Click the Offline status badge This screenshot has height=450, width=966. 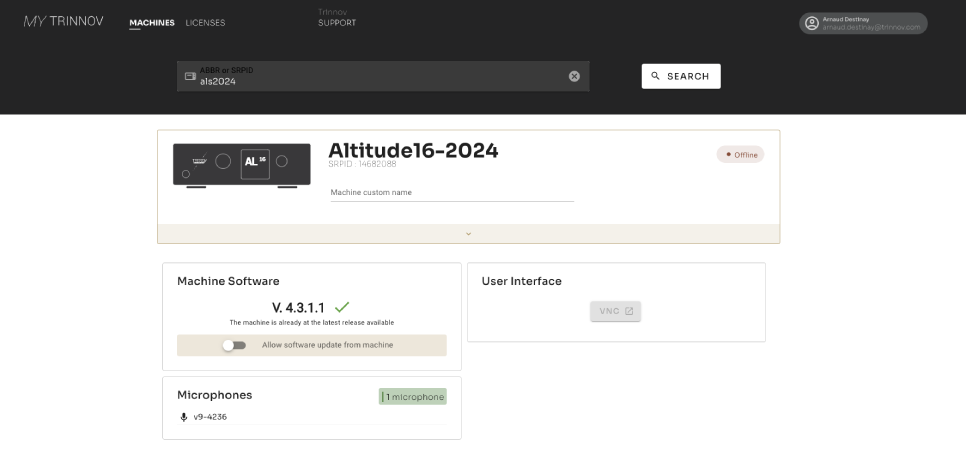pyautogui.click(x=740, y=155)
